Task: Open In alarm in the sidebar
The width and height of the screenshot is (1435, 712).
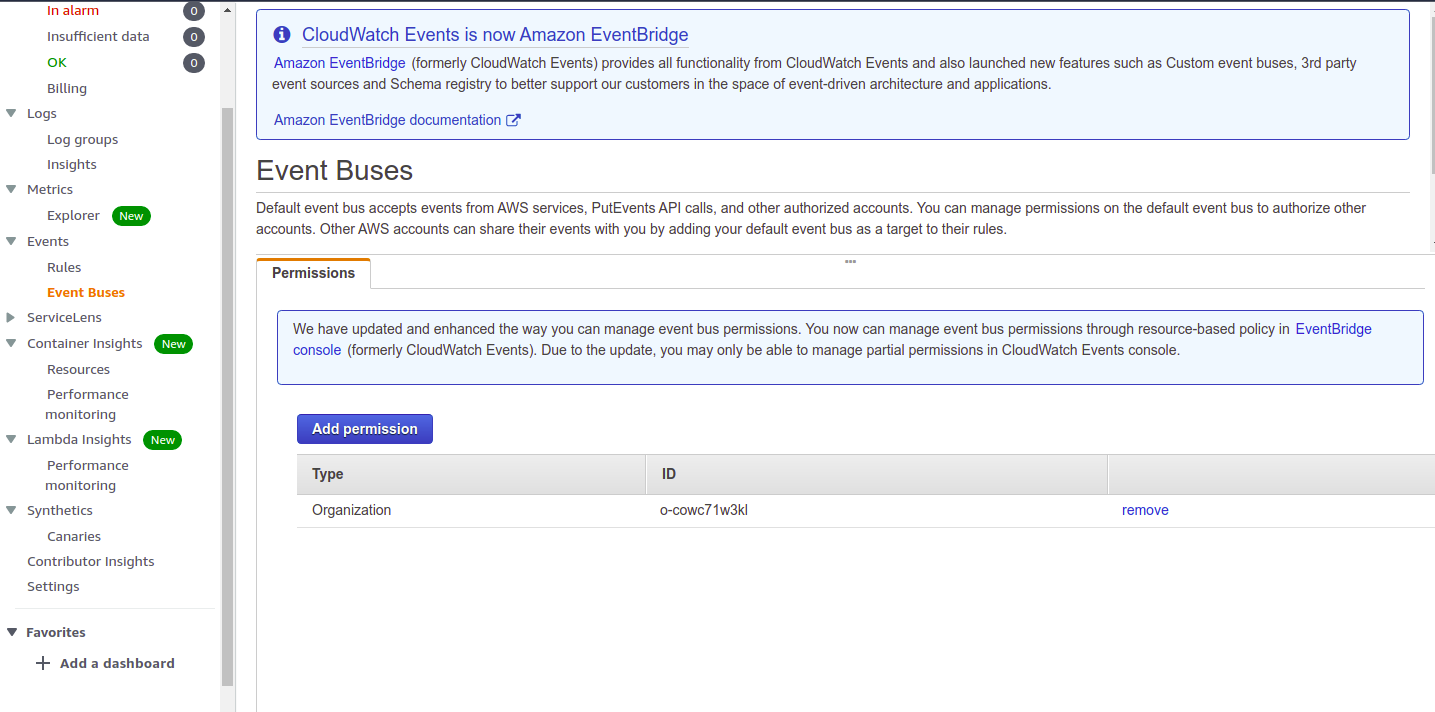Action: click(73, 11)
